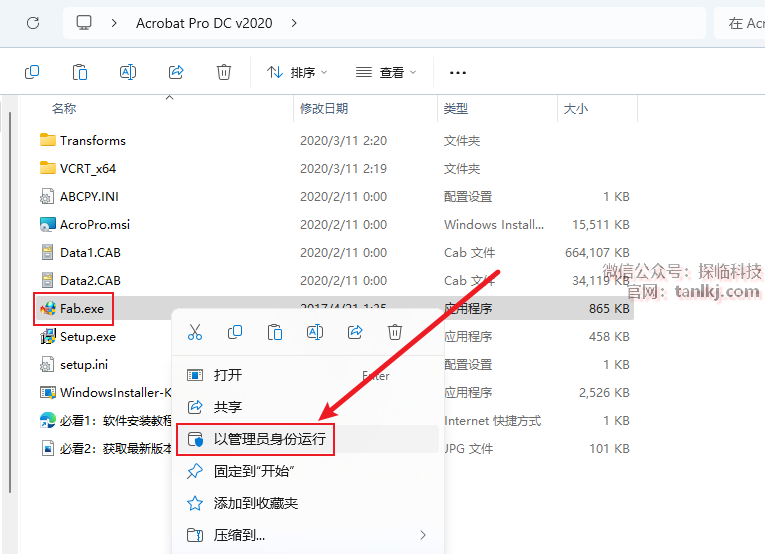Choose 固定到"开始" in context menu

tap(308, 471)
